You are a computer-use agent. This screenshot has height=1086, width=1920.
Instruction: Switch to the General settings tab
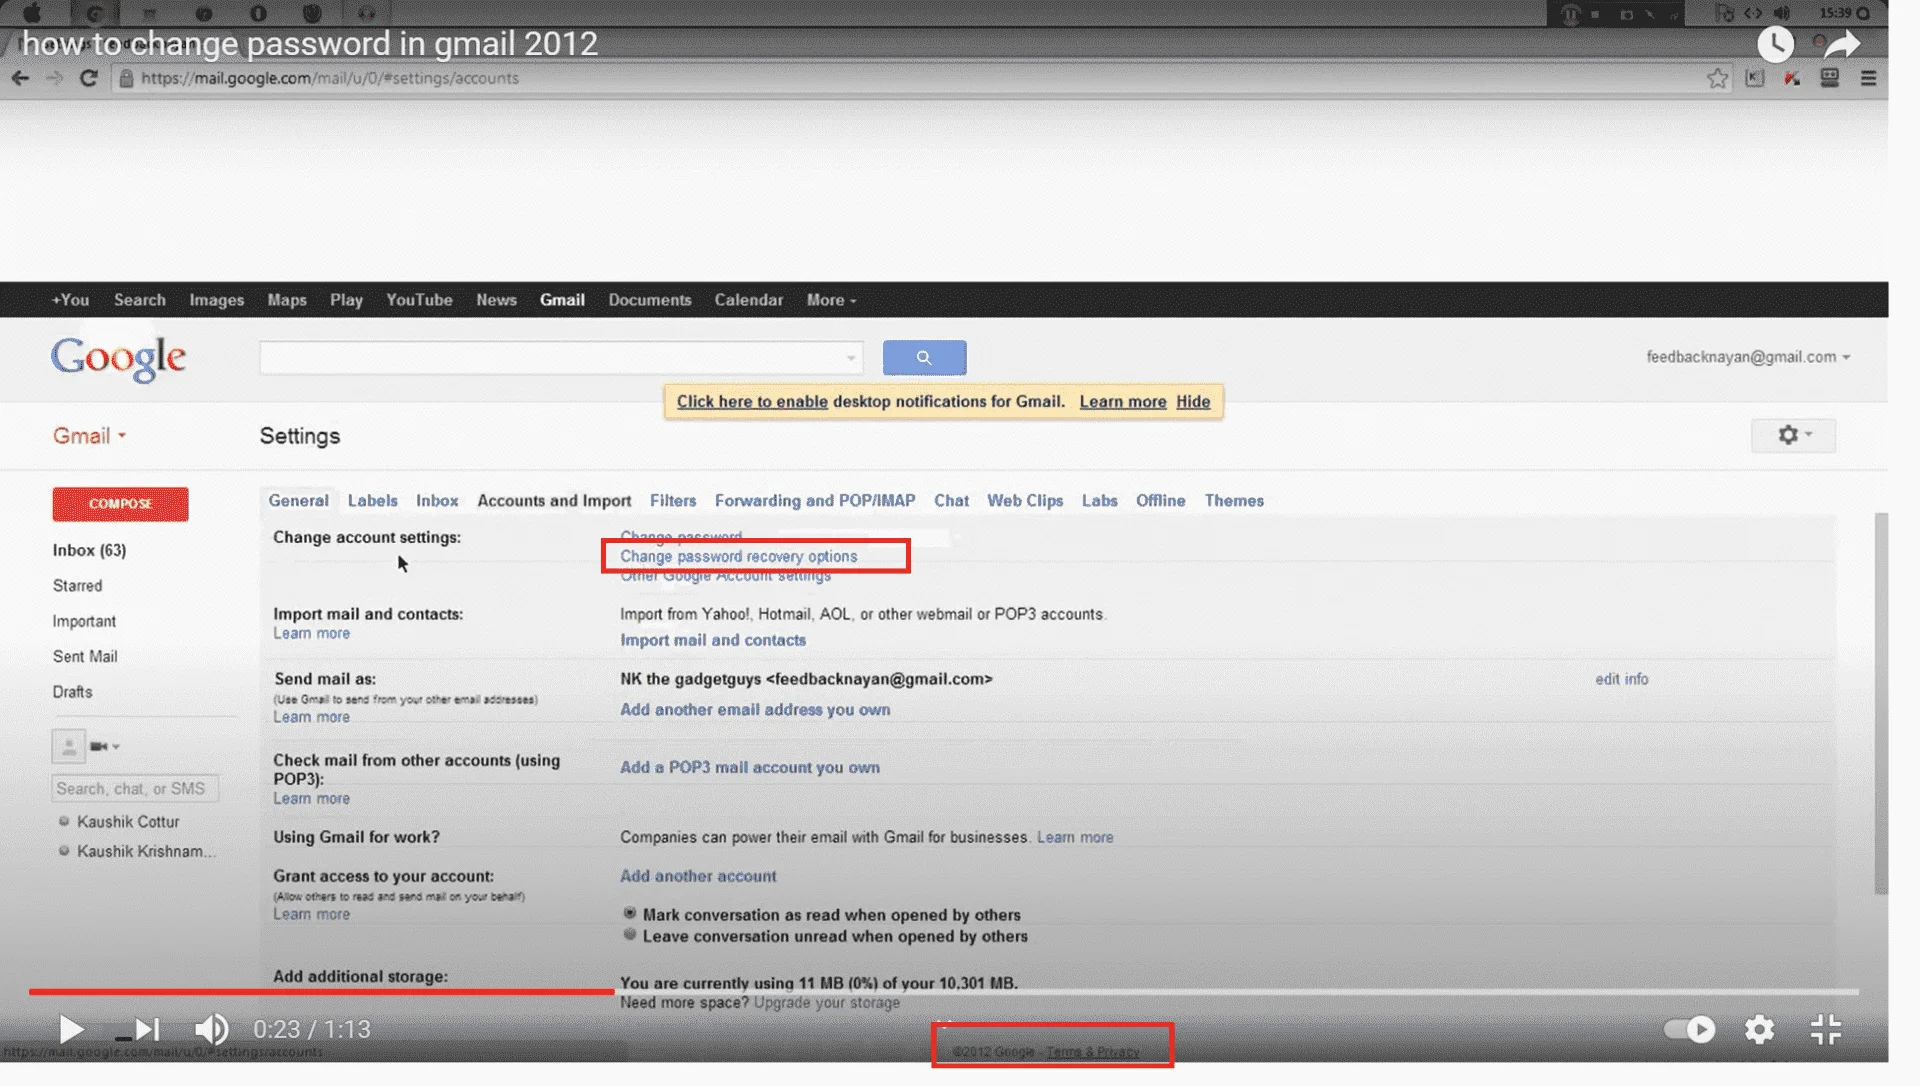click(298, 501)
